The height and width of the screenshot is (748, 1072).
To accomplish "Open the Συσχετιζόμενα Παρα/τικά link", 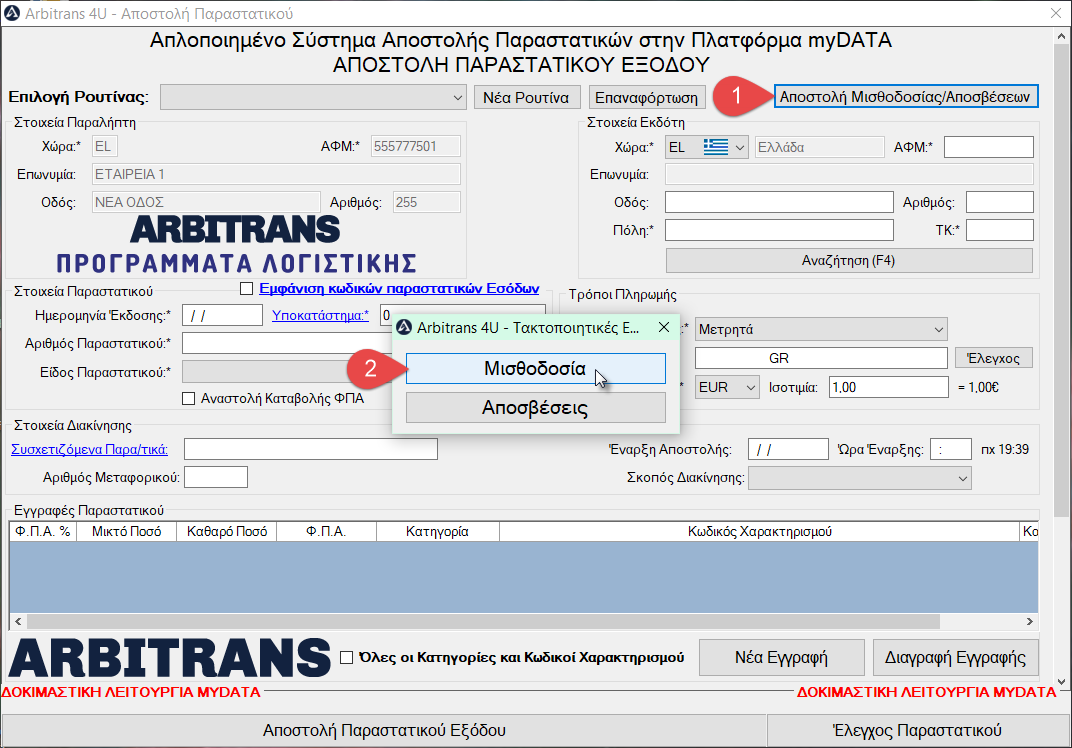I will pyautogui.click(x=90, y=449).
